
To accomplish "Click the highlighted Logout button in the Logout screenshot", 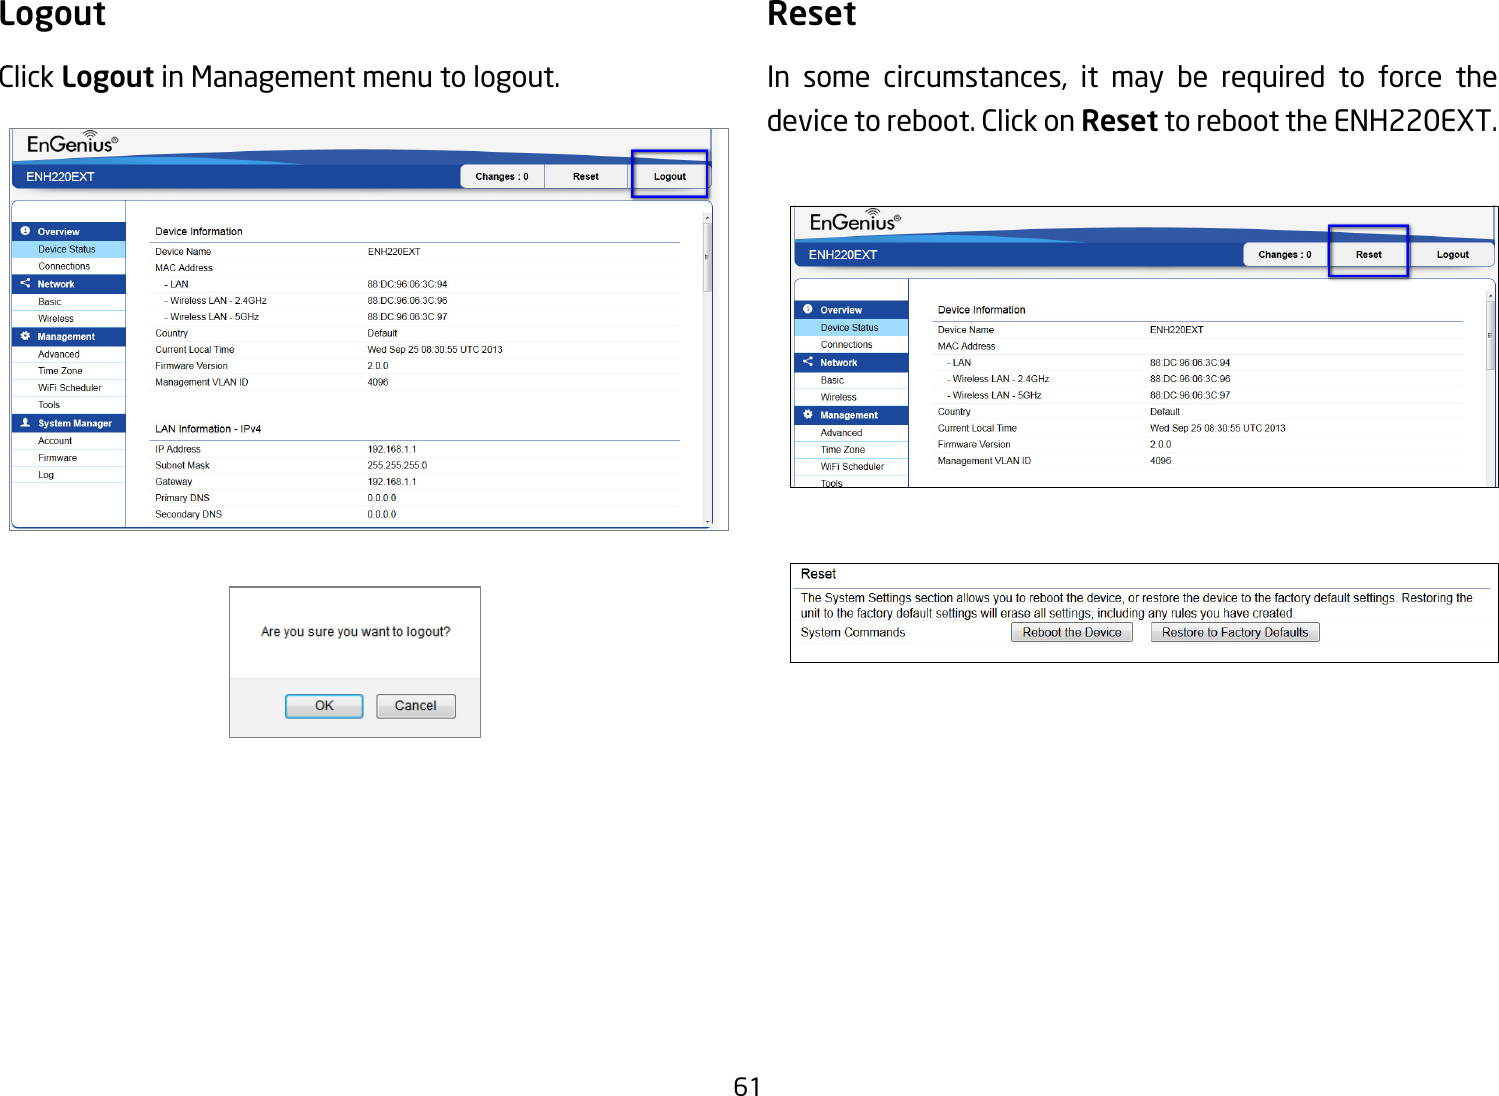I will coord(670,176).
